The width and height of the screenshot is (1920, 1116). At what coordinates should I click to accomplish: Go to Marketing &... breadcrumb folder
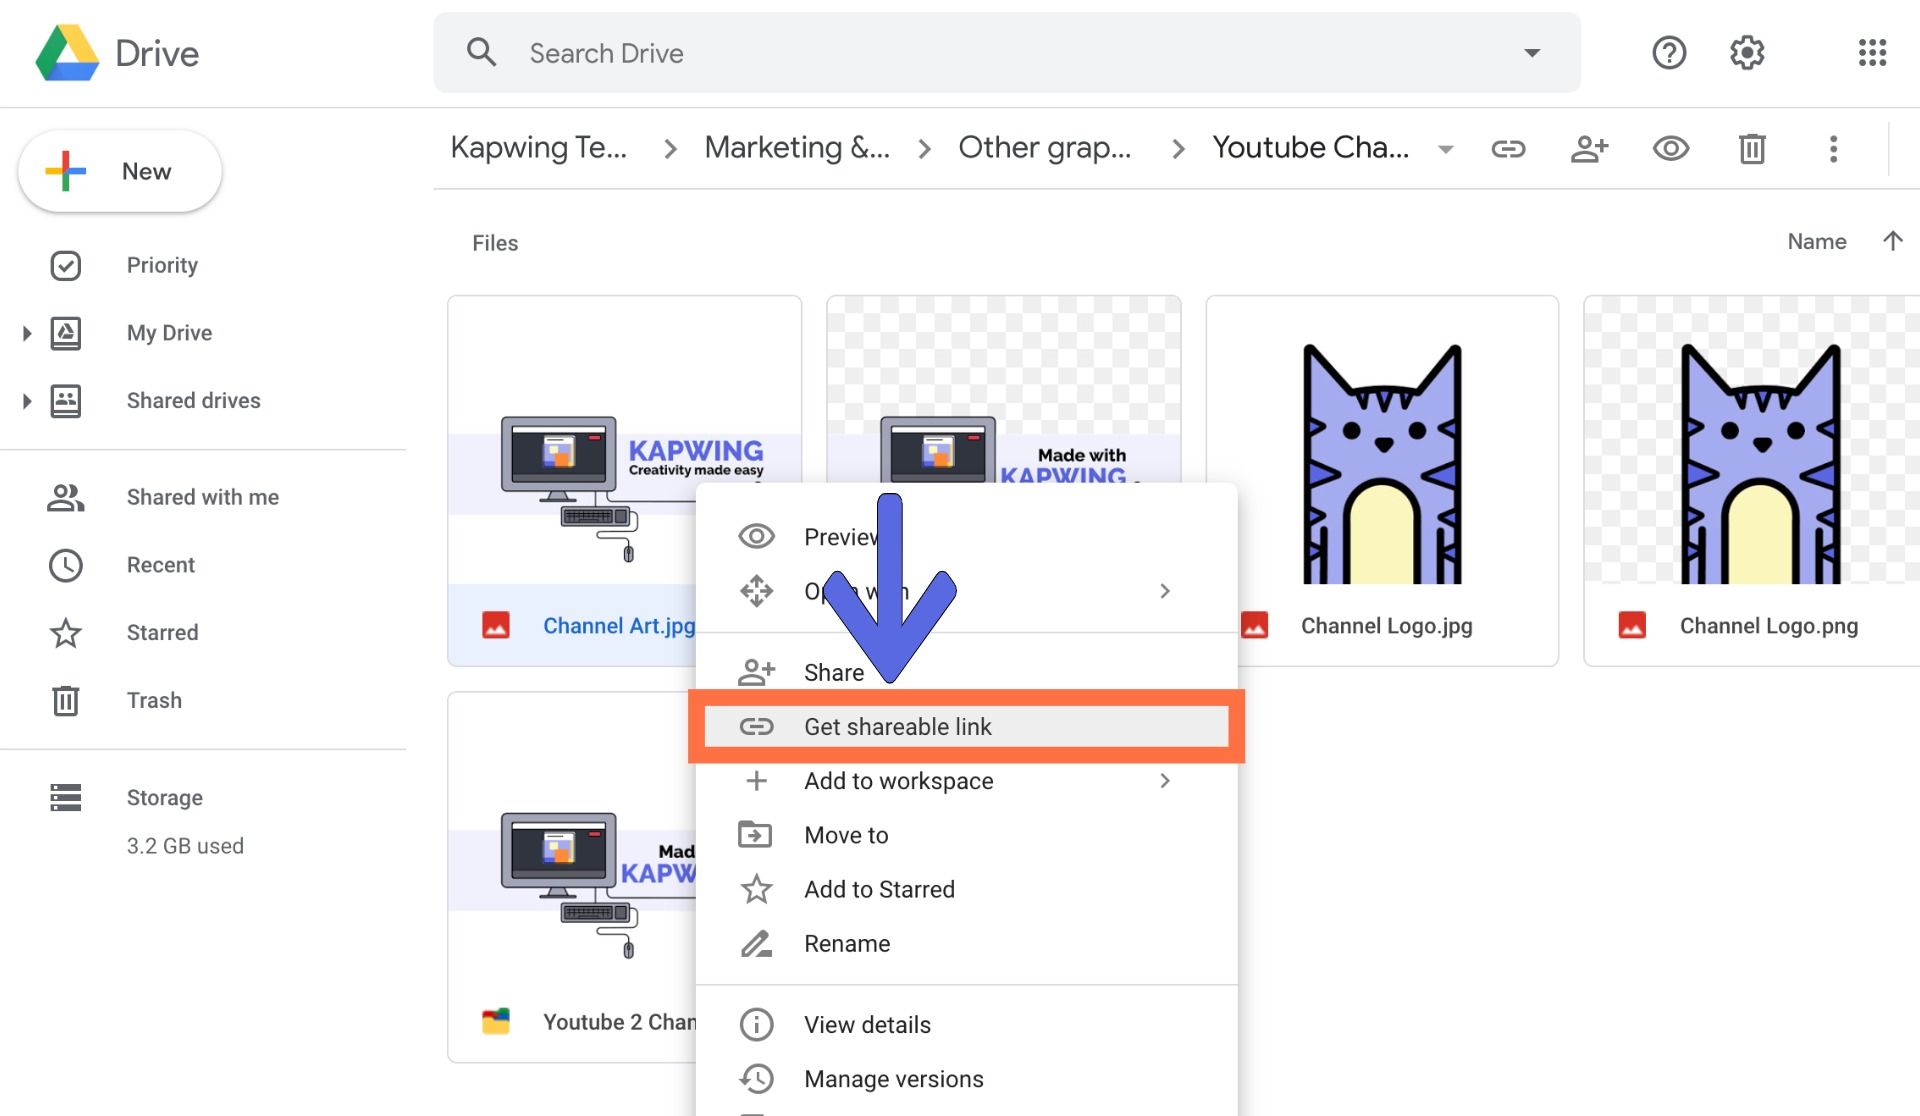[796, 148]
